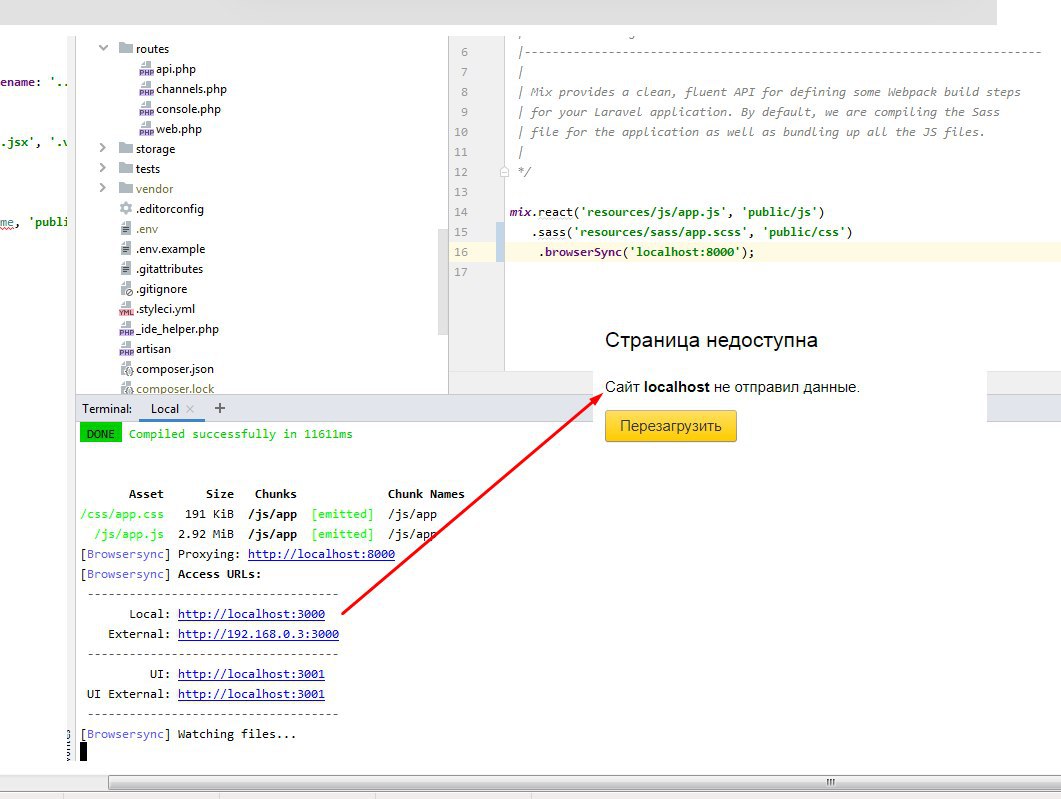Screen dimensions: 1061x799
Task: Place cursor in .browserSync code line
Action: coord(646,252)
